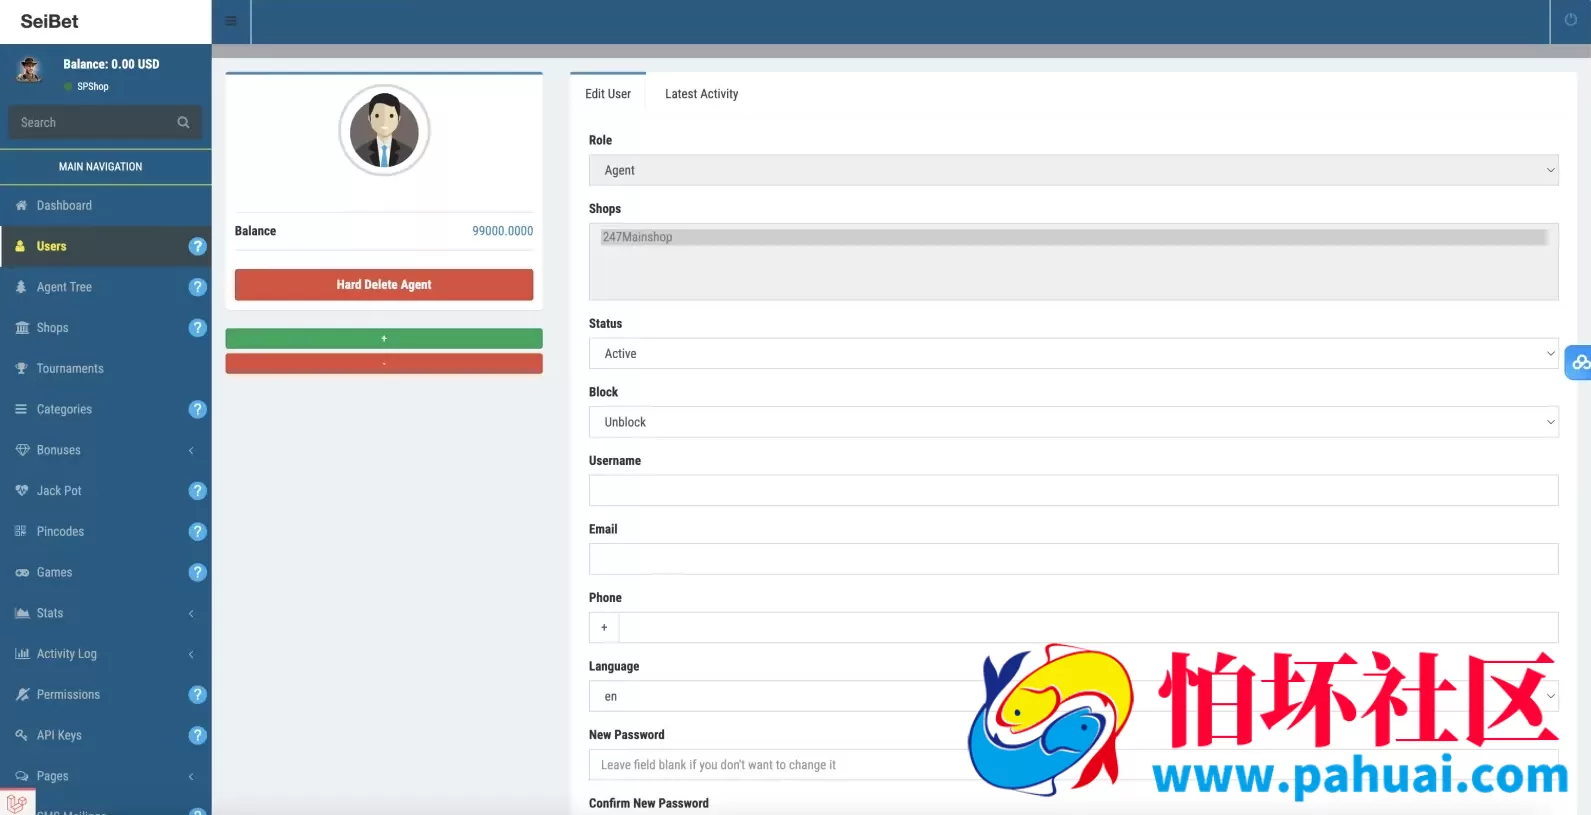Screen dimensions: 1591x815
Task: Click the Hard Delete Agent button
Action: coord(384,285)
